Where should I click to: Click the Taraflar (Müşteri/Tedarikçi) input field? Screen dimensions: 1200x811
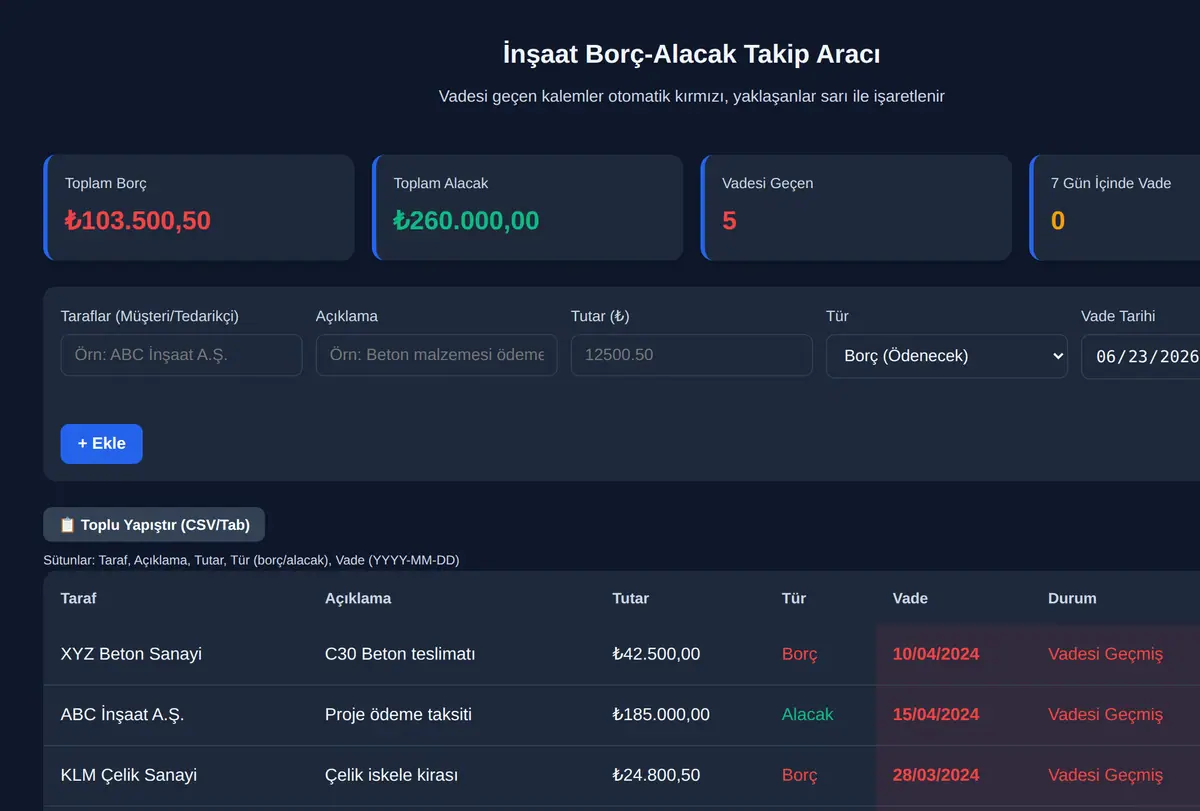coord(181,355)
